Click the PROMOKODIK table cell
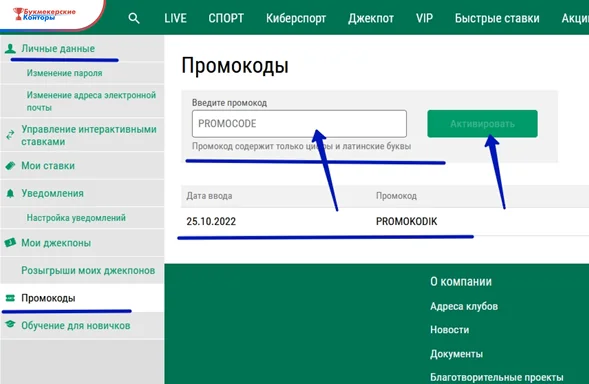This screenshot has width=589, height=384. tap(406, 221)
